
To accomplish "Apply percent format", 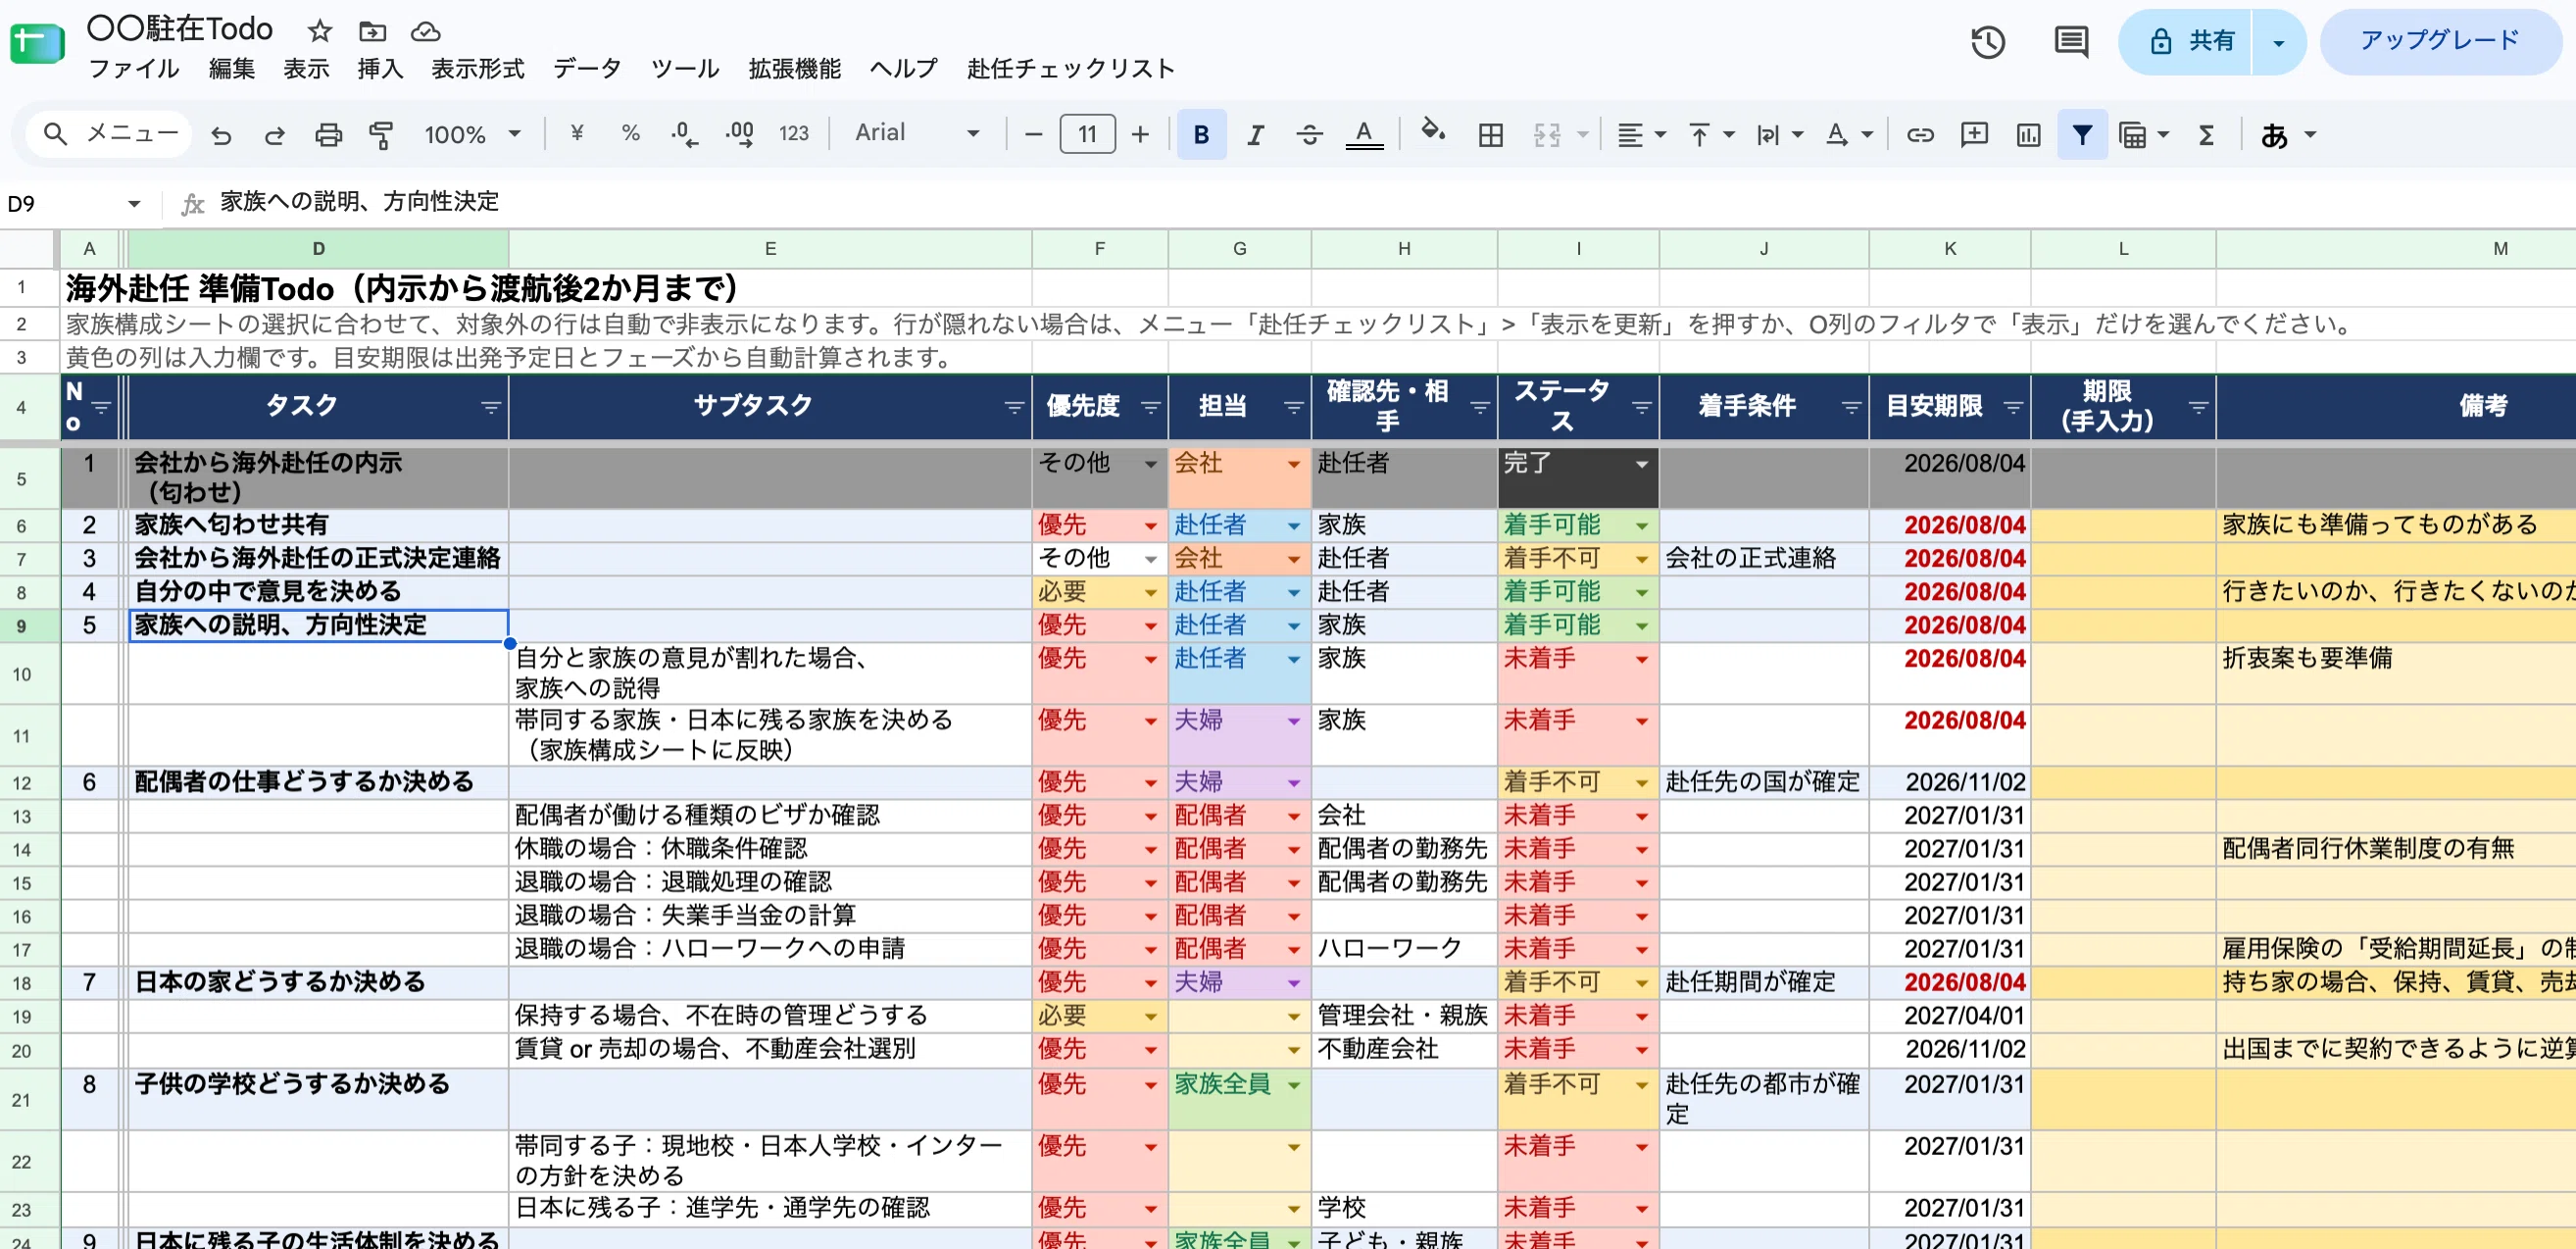I will [630, 133].
